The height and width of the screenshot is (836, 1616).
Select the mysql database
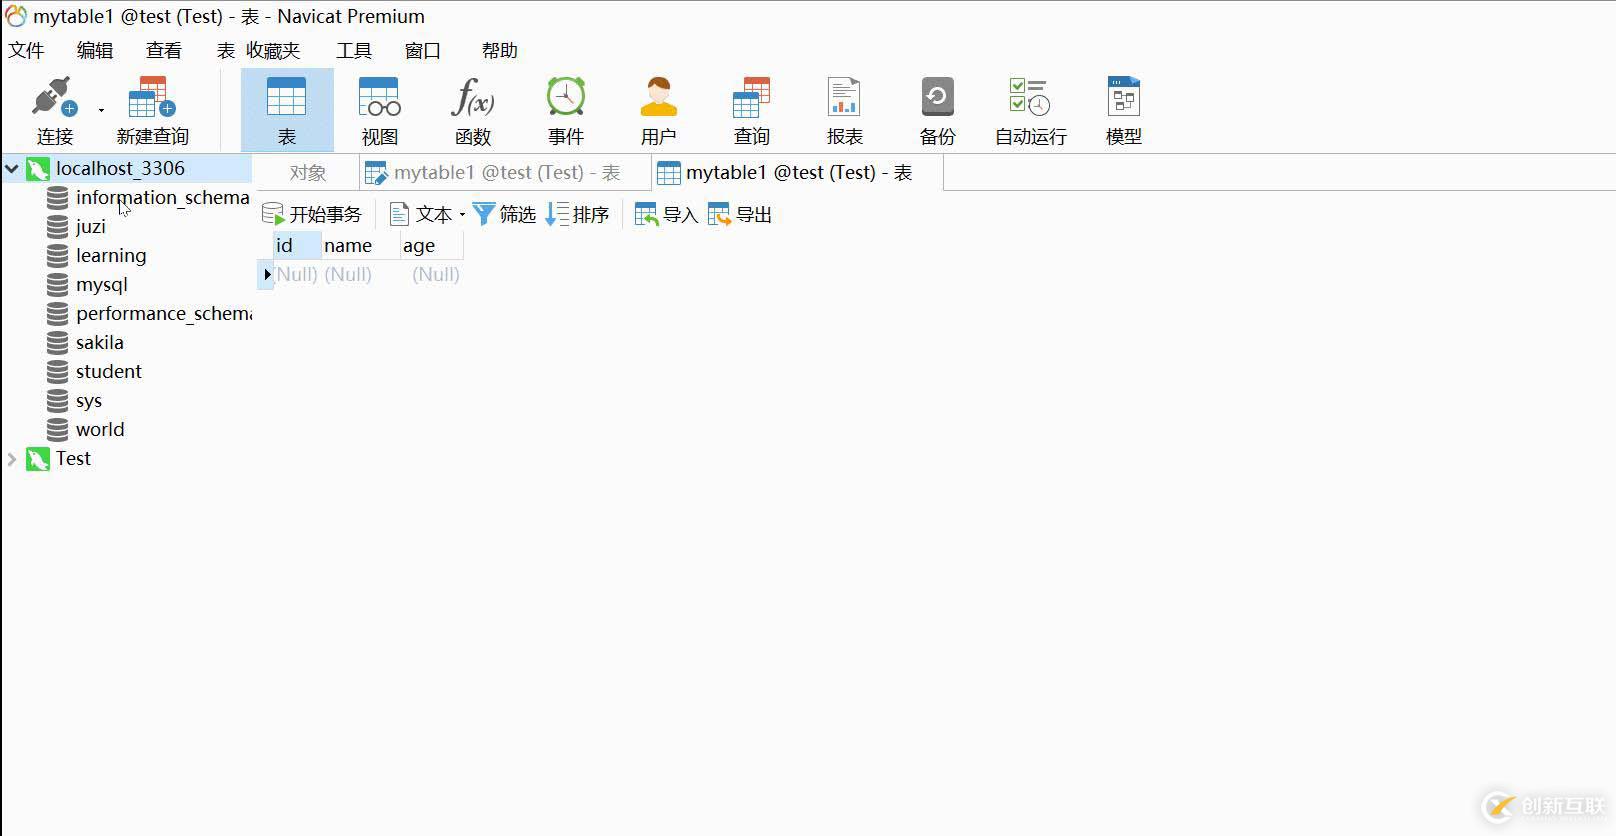pos(102,284)
